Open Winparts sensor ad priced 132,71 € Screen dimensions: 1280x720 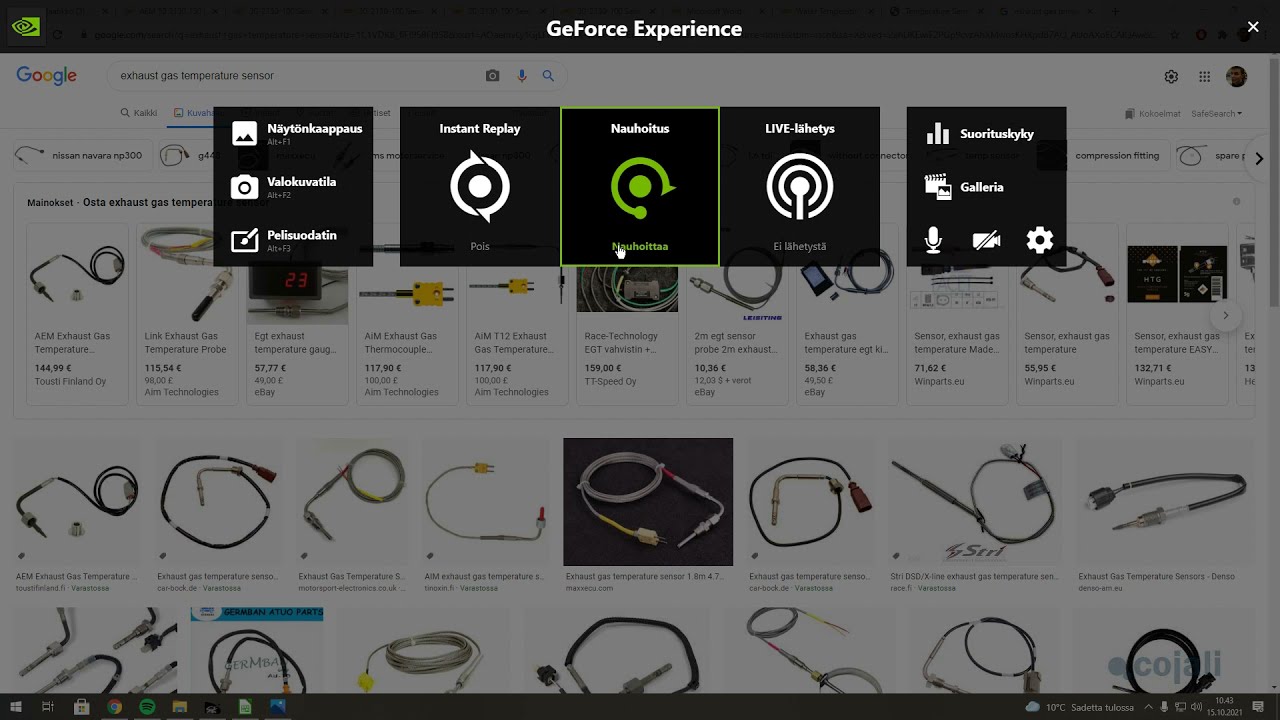(1177, 313)
